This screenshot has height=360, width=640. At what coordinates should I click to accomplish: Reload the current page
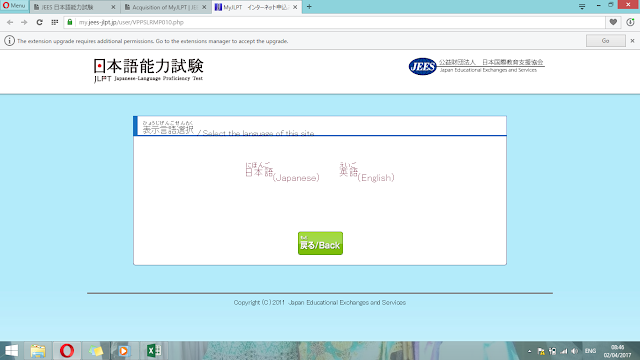point(39,22)
